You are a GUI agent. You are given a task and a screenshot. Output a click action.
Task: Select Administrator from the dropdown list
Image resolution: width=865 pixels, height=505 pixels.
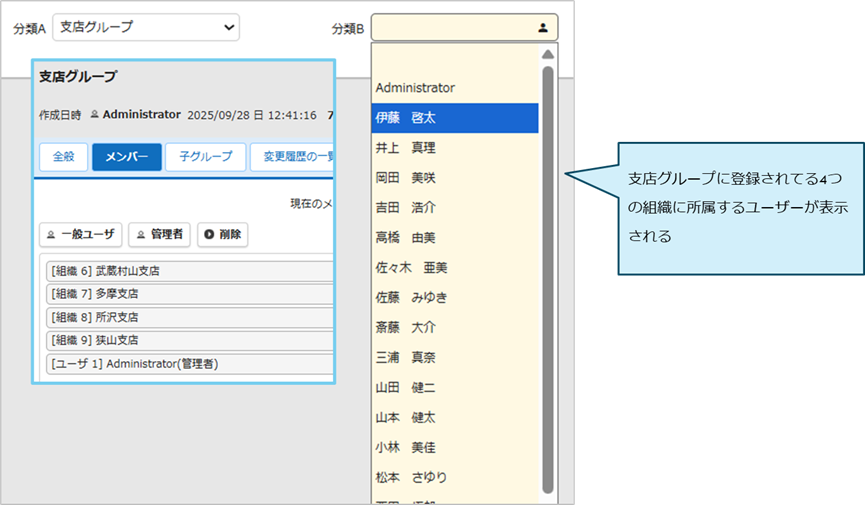click(x=415, y=88)
